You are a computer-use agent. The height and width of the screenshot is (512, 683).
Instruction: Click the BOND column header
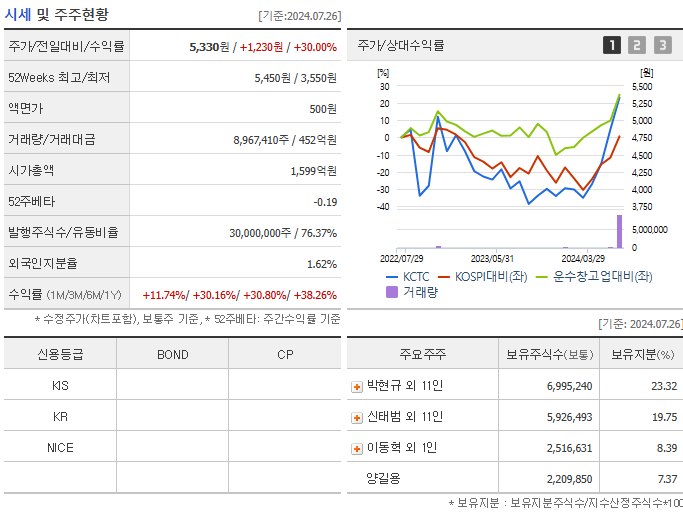pos(172,354)
